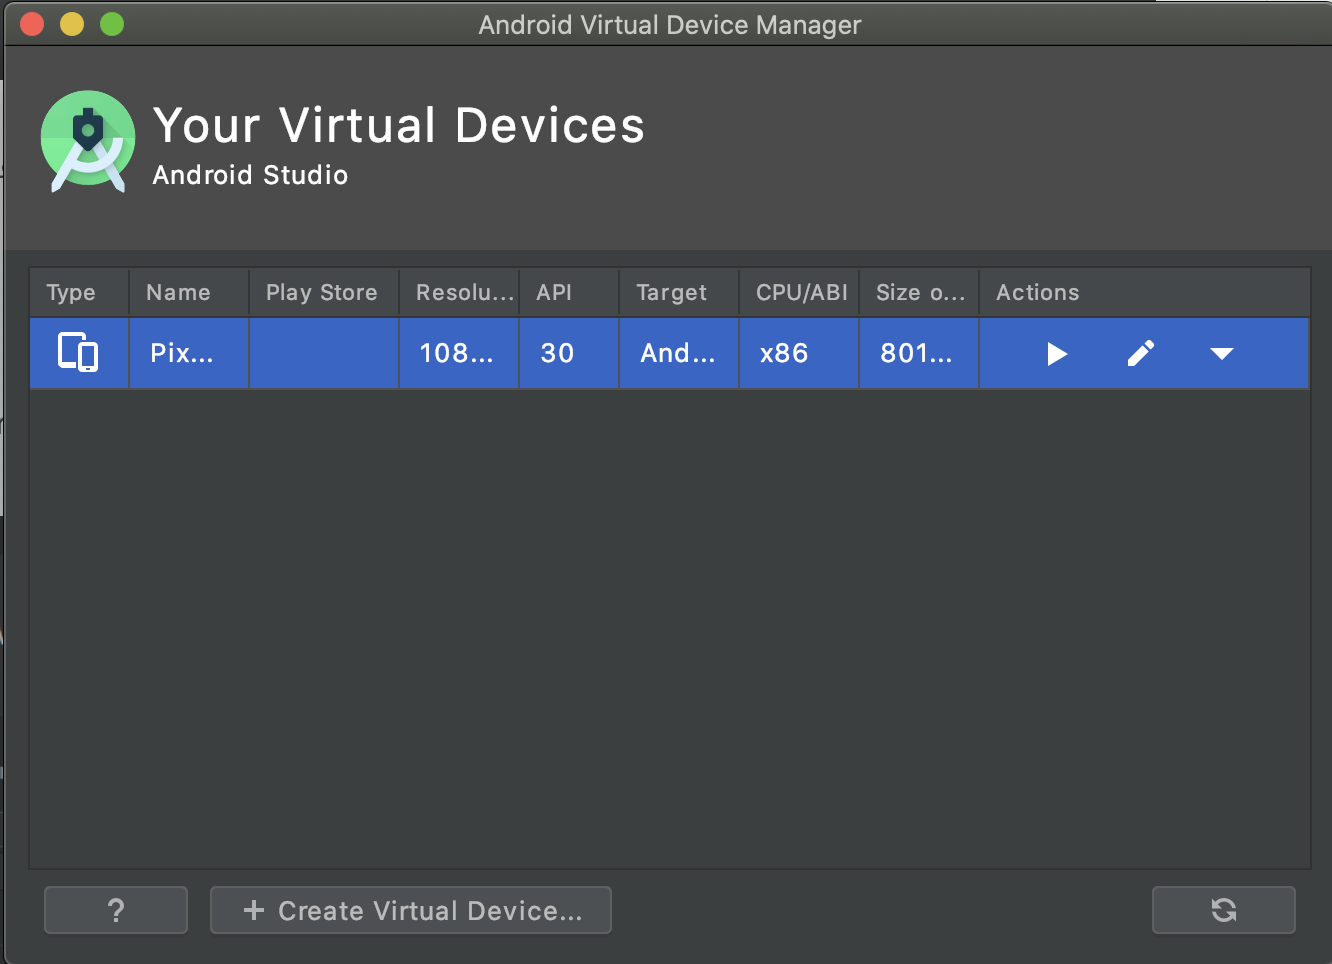Select the API value "30" cell
The height and width of the screenshot is (964, 1332).
569,353
